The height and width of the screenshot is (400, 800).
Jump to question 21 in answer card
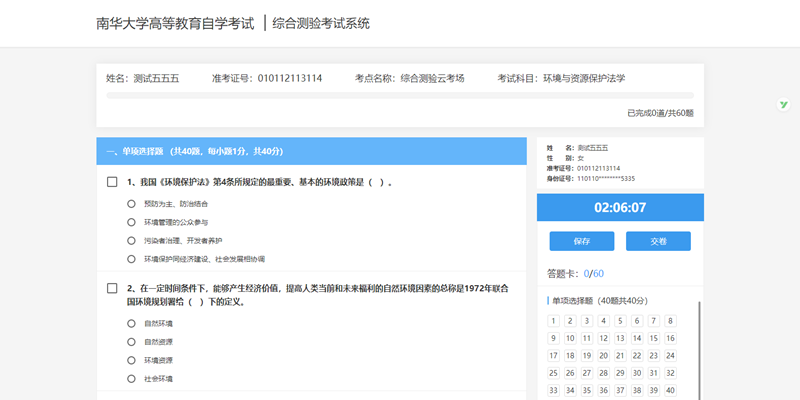621,356
